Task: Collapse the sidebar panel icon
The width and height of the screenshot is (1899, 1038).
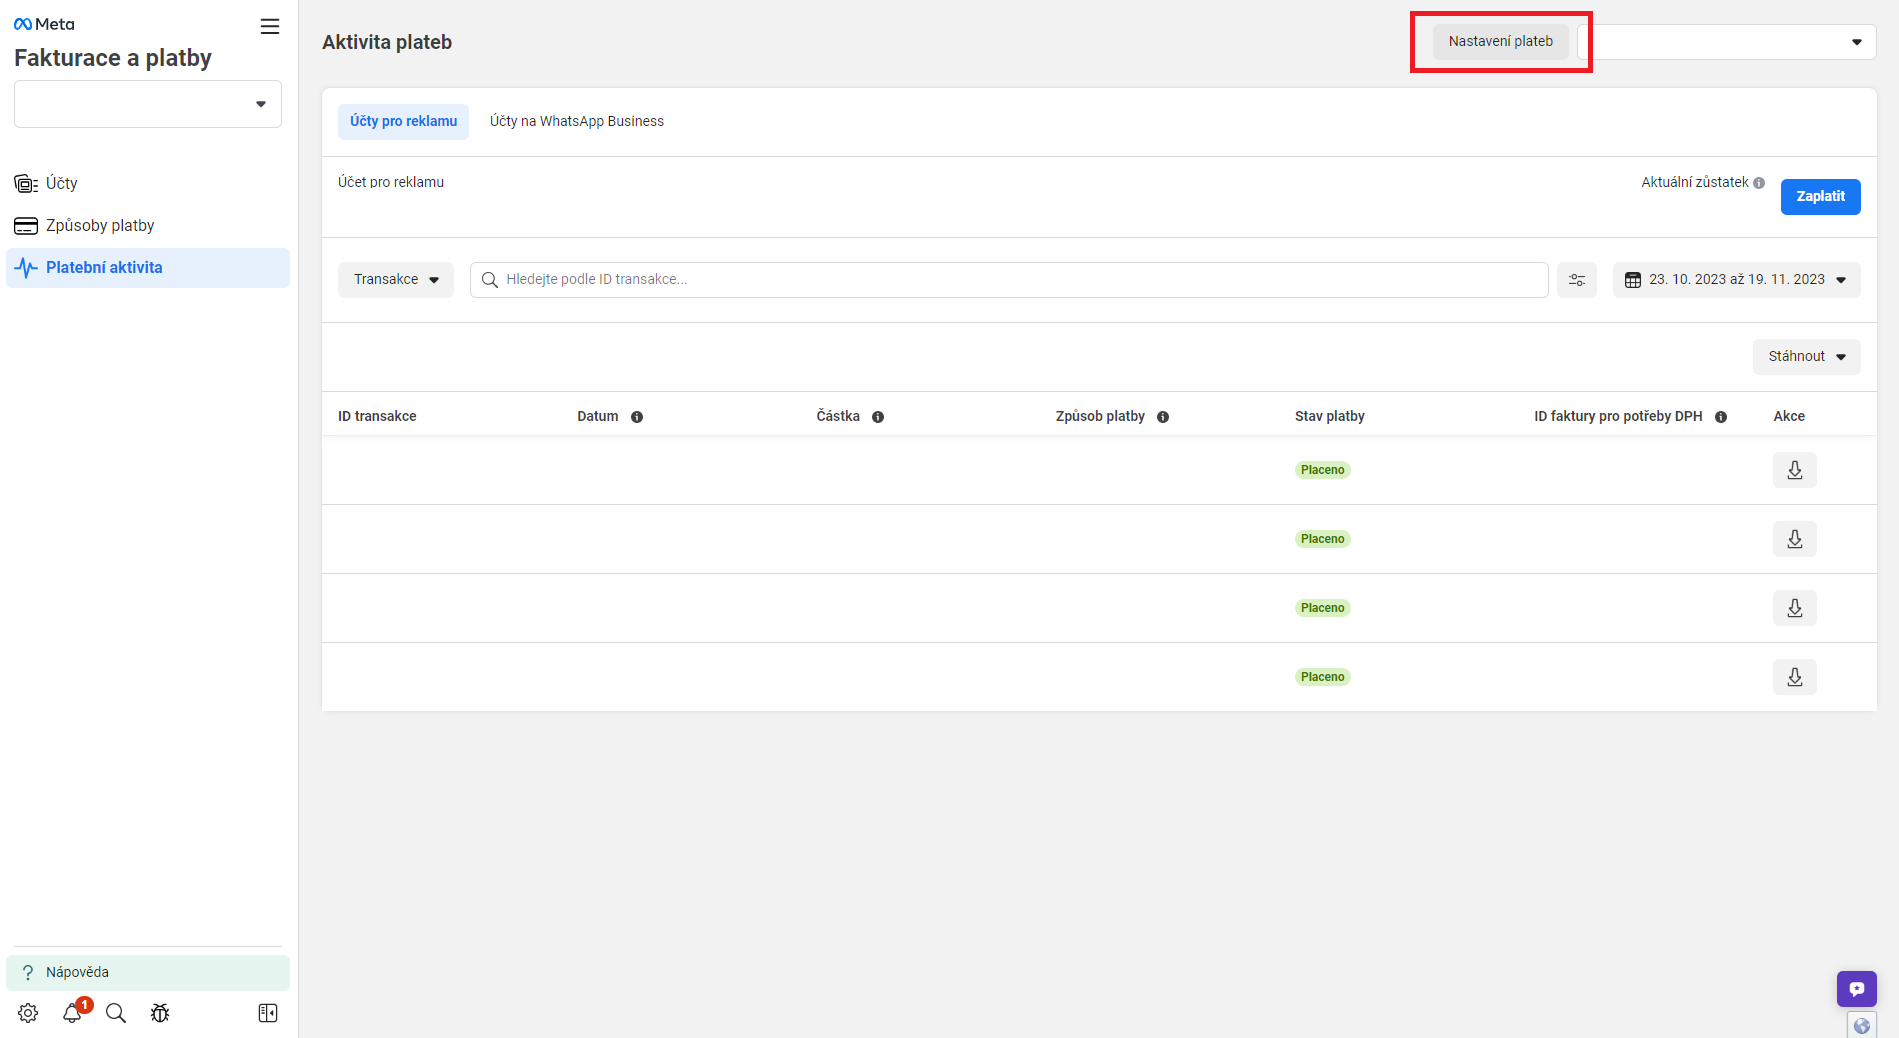Action: [268, 1013]
